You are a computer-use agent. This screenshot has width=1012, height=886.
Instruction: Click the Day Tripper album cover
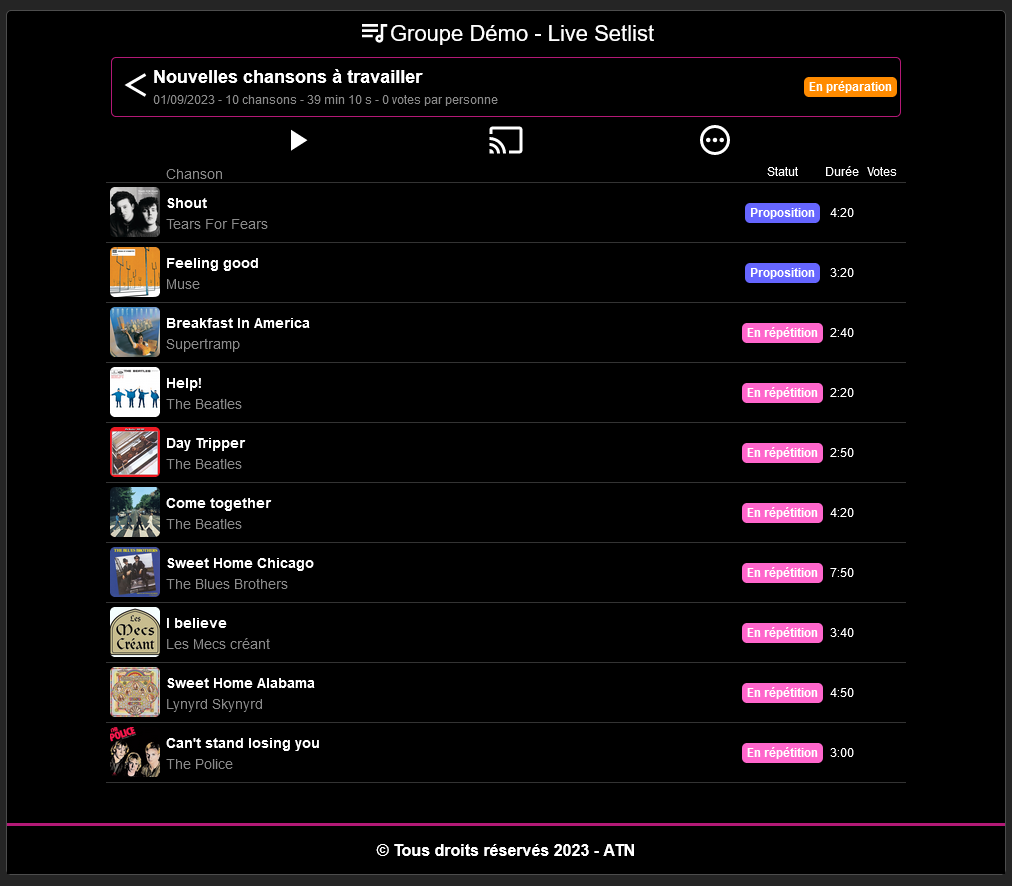point(135,452)
